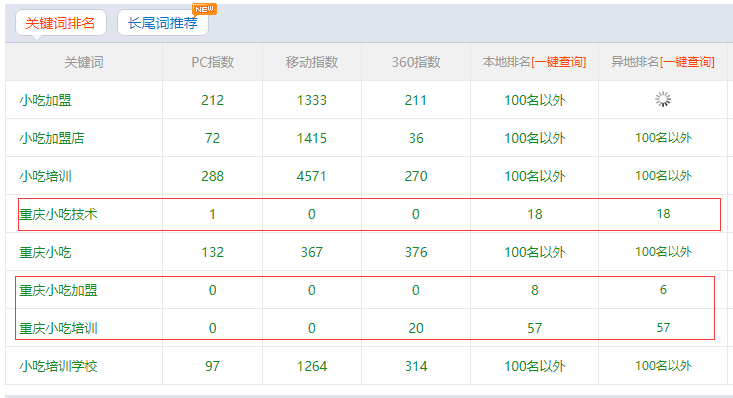
Task: Select the 小吃培训 keyword
Action: pos(45,176)
